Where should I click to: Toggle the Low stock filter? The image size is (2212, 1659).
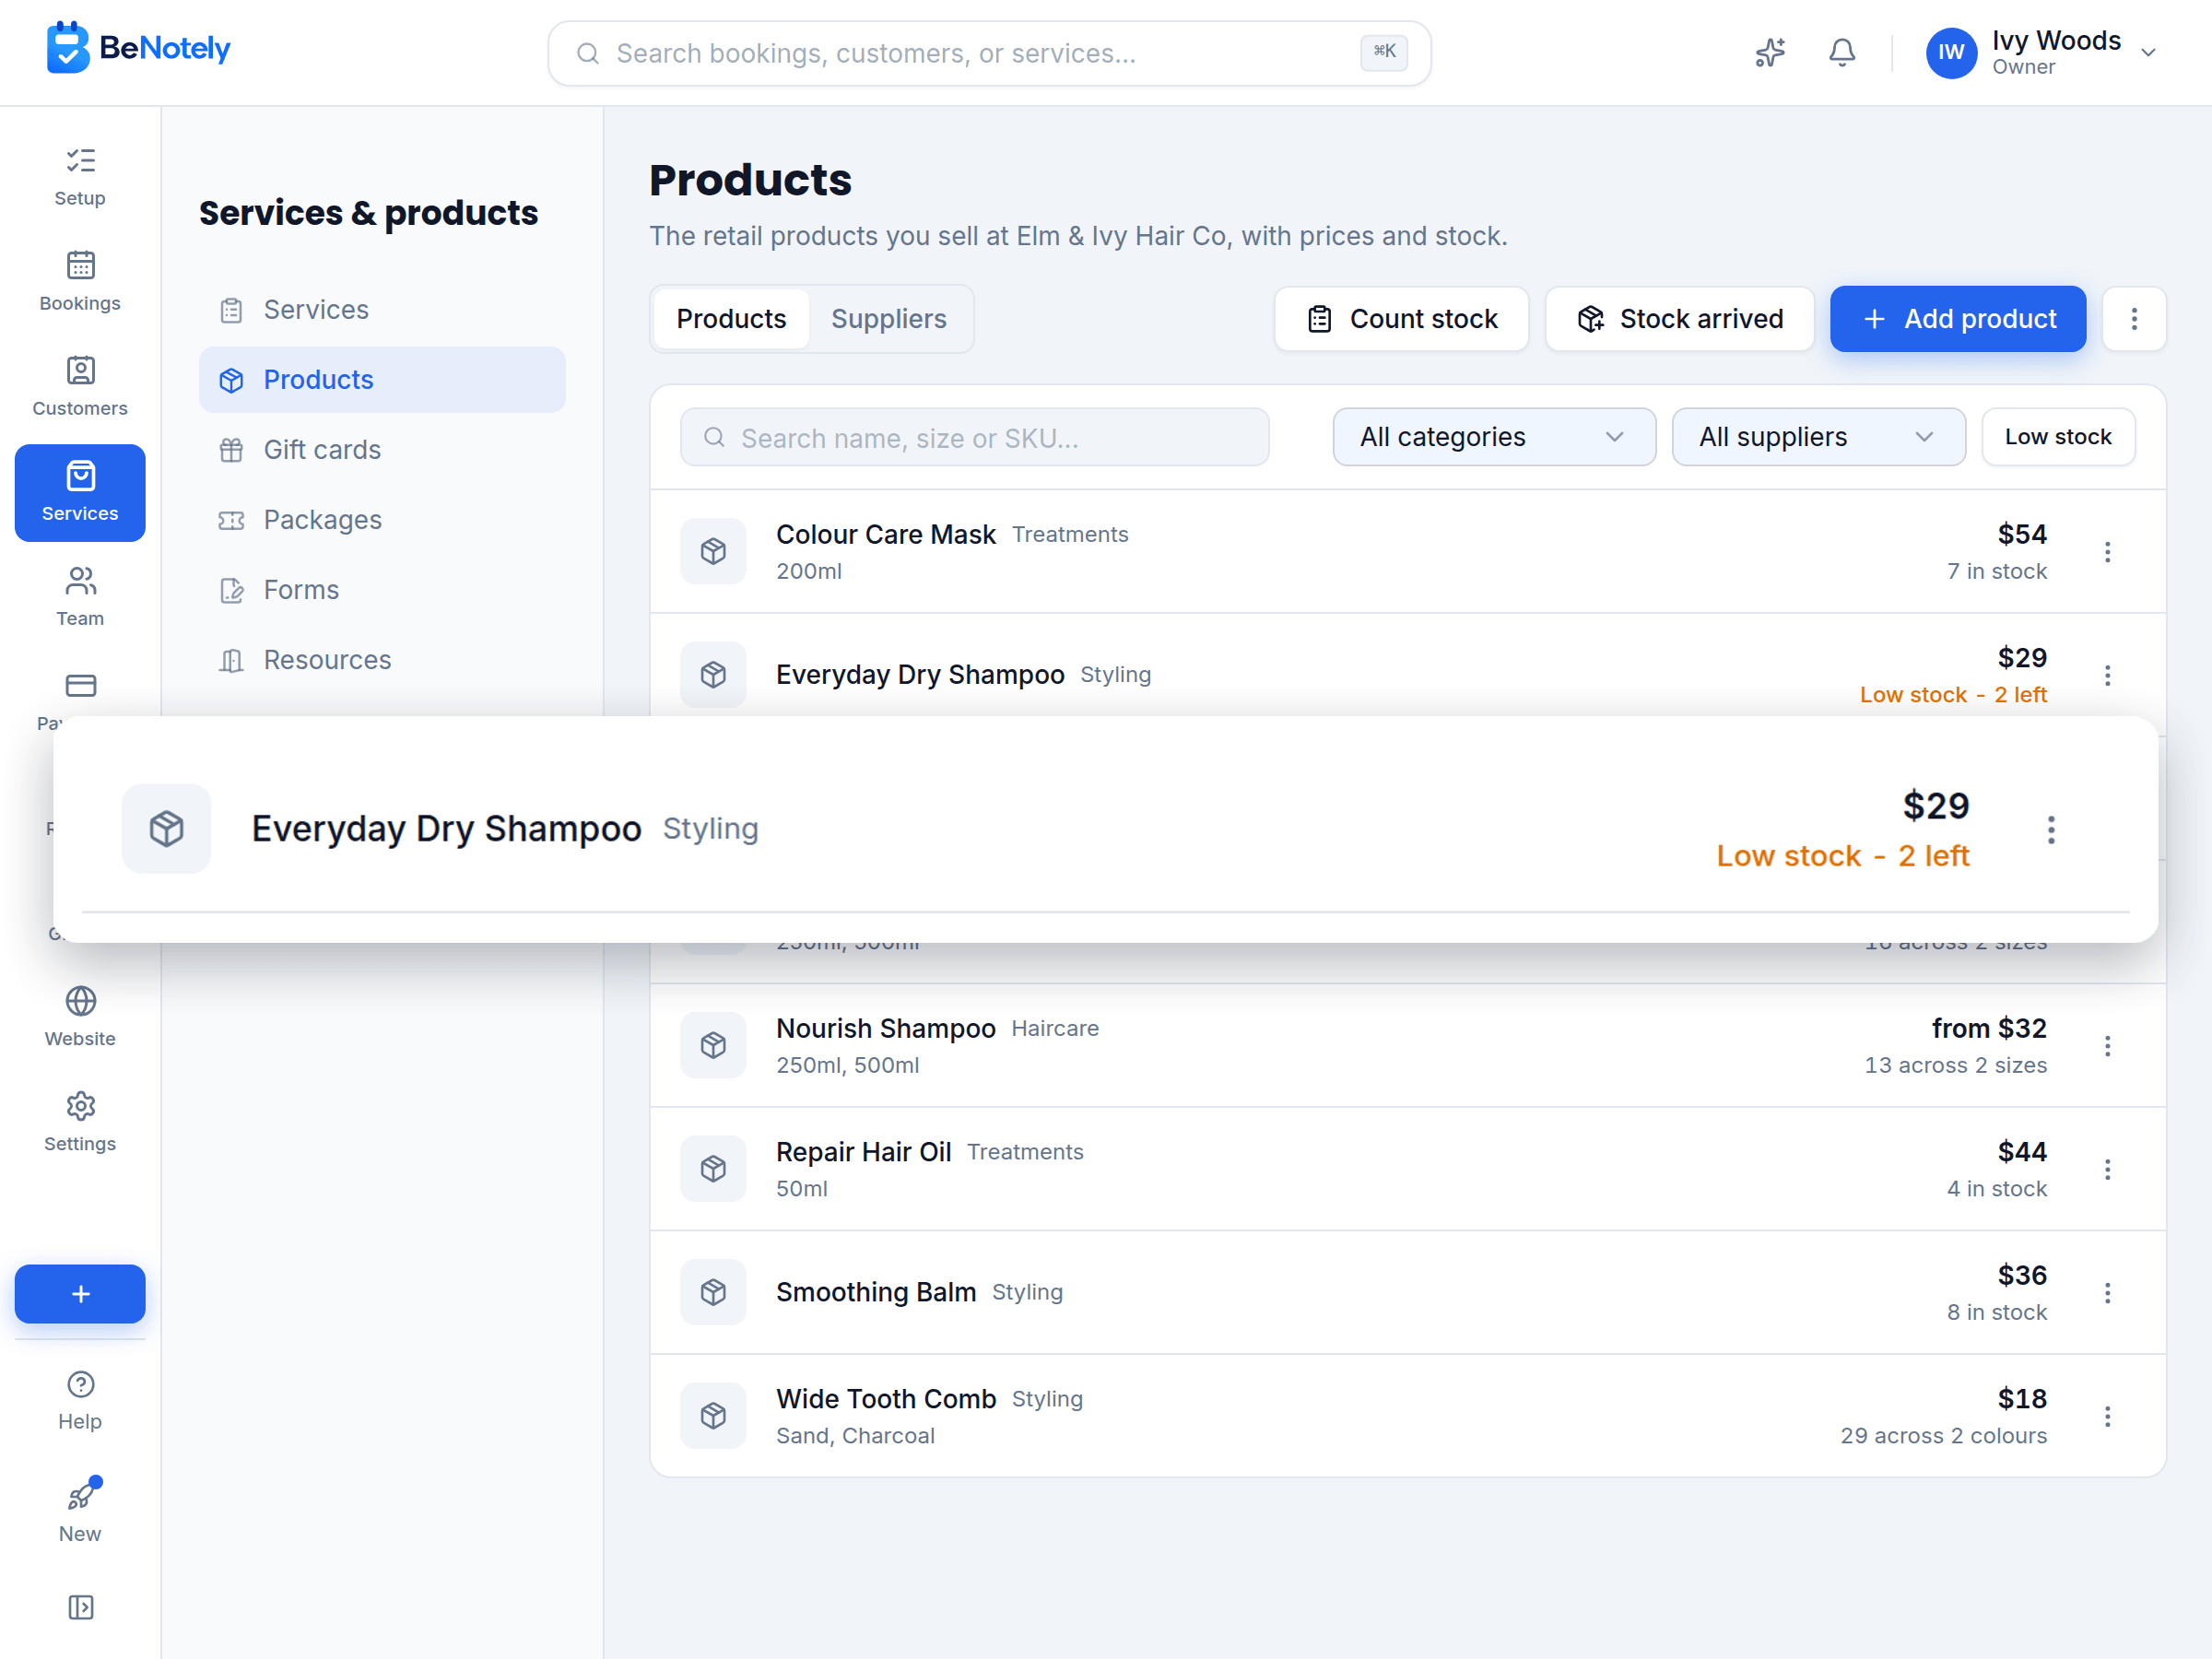(x=2058, y=437)
